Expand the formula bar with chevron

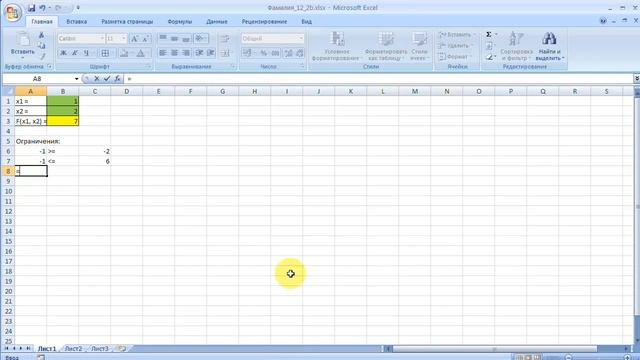point(636,78)
